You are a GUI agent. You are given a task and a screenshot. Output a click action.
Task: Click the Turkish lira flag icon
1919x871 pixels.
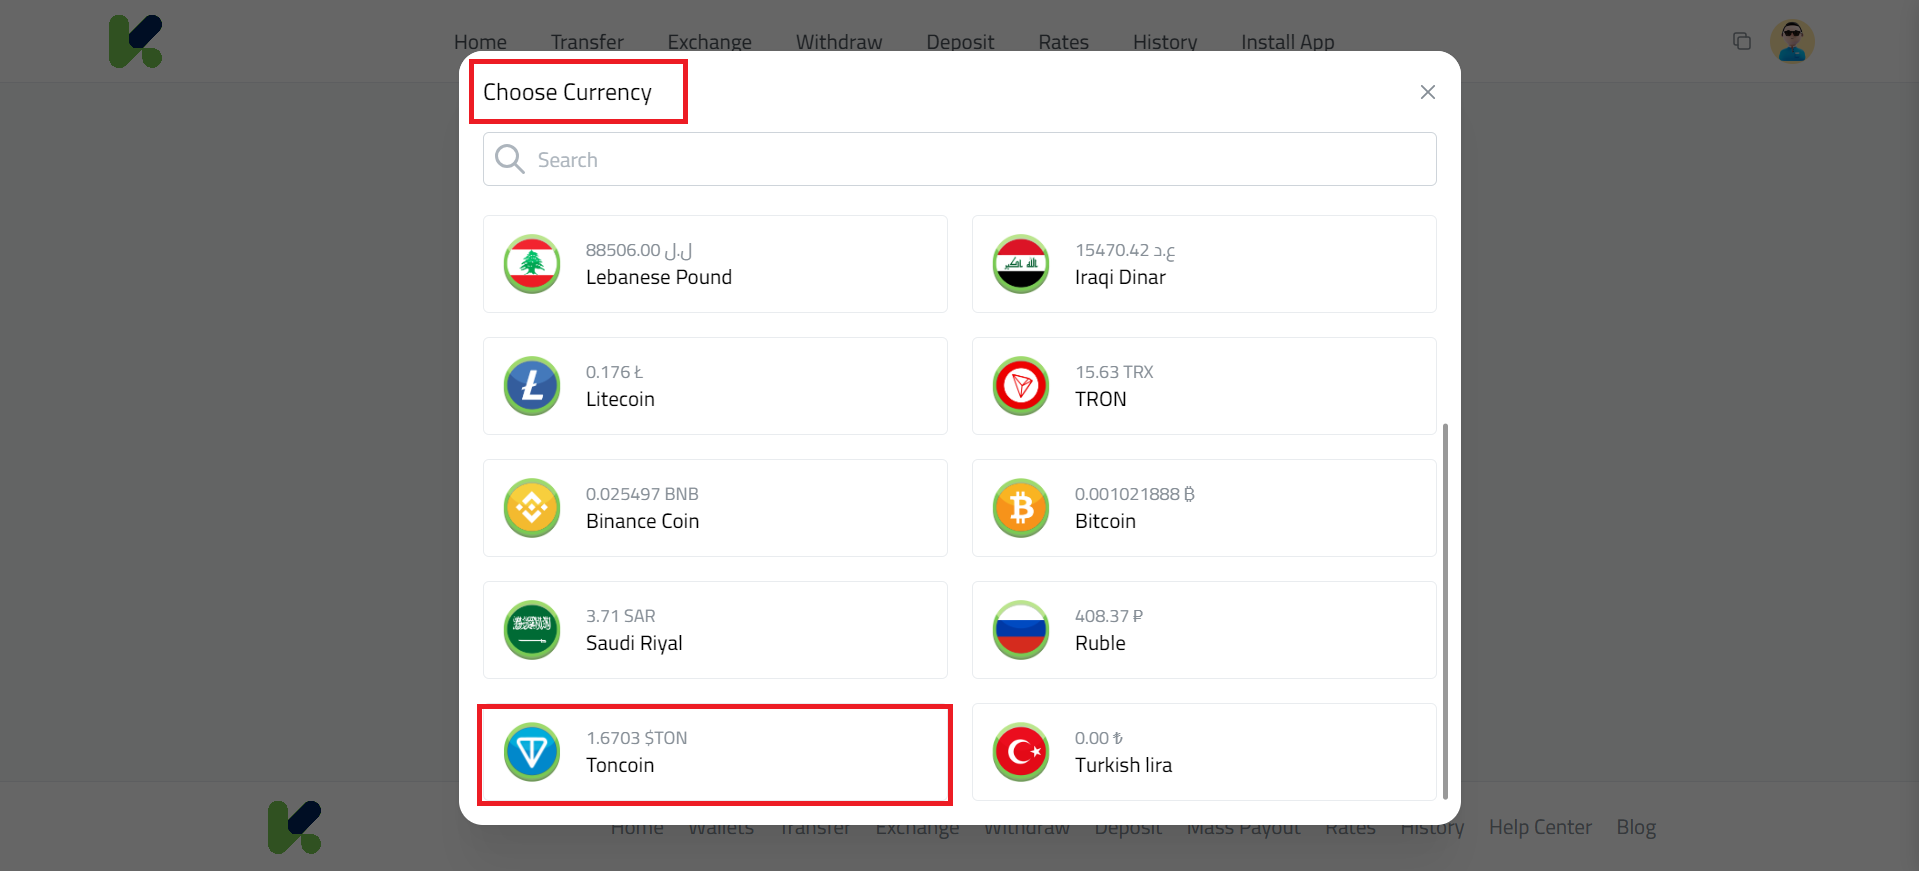click(1021, 752)
